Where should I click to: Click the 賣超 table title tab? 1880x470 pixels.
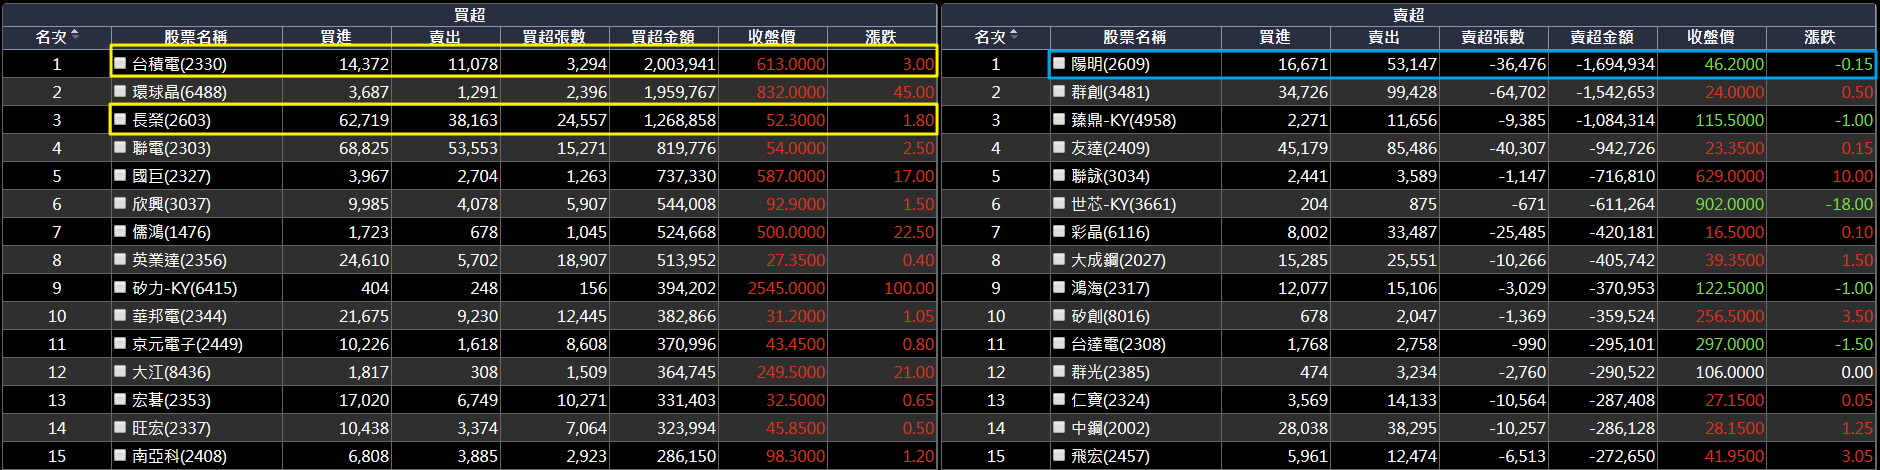(1408, 14)
